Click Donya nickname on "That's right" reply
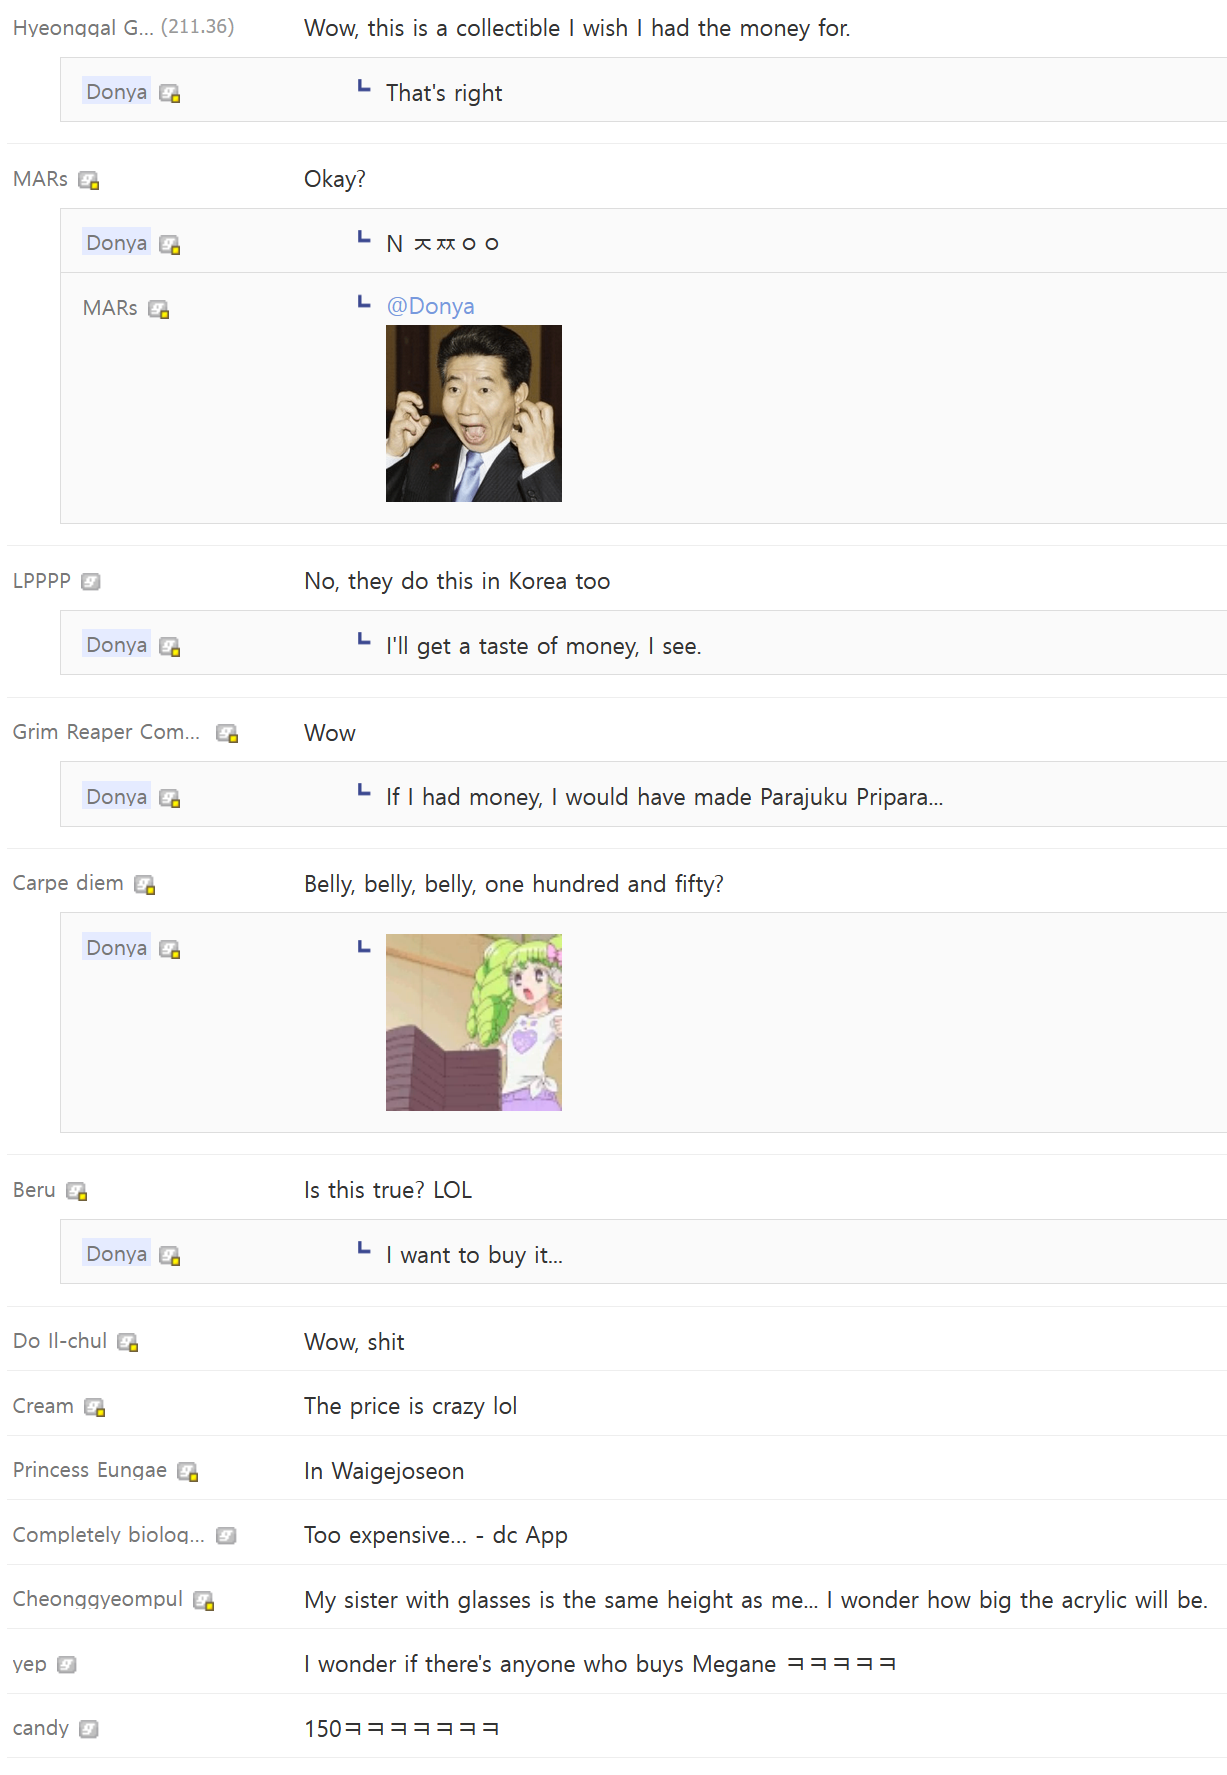 (117, 91)
